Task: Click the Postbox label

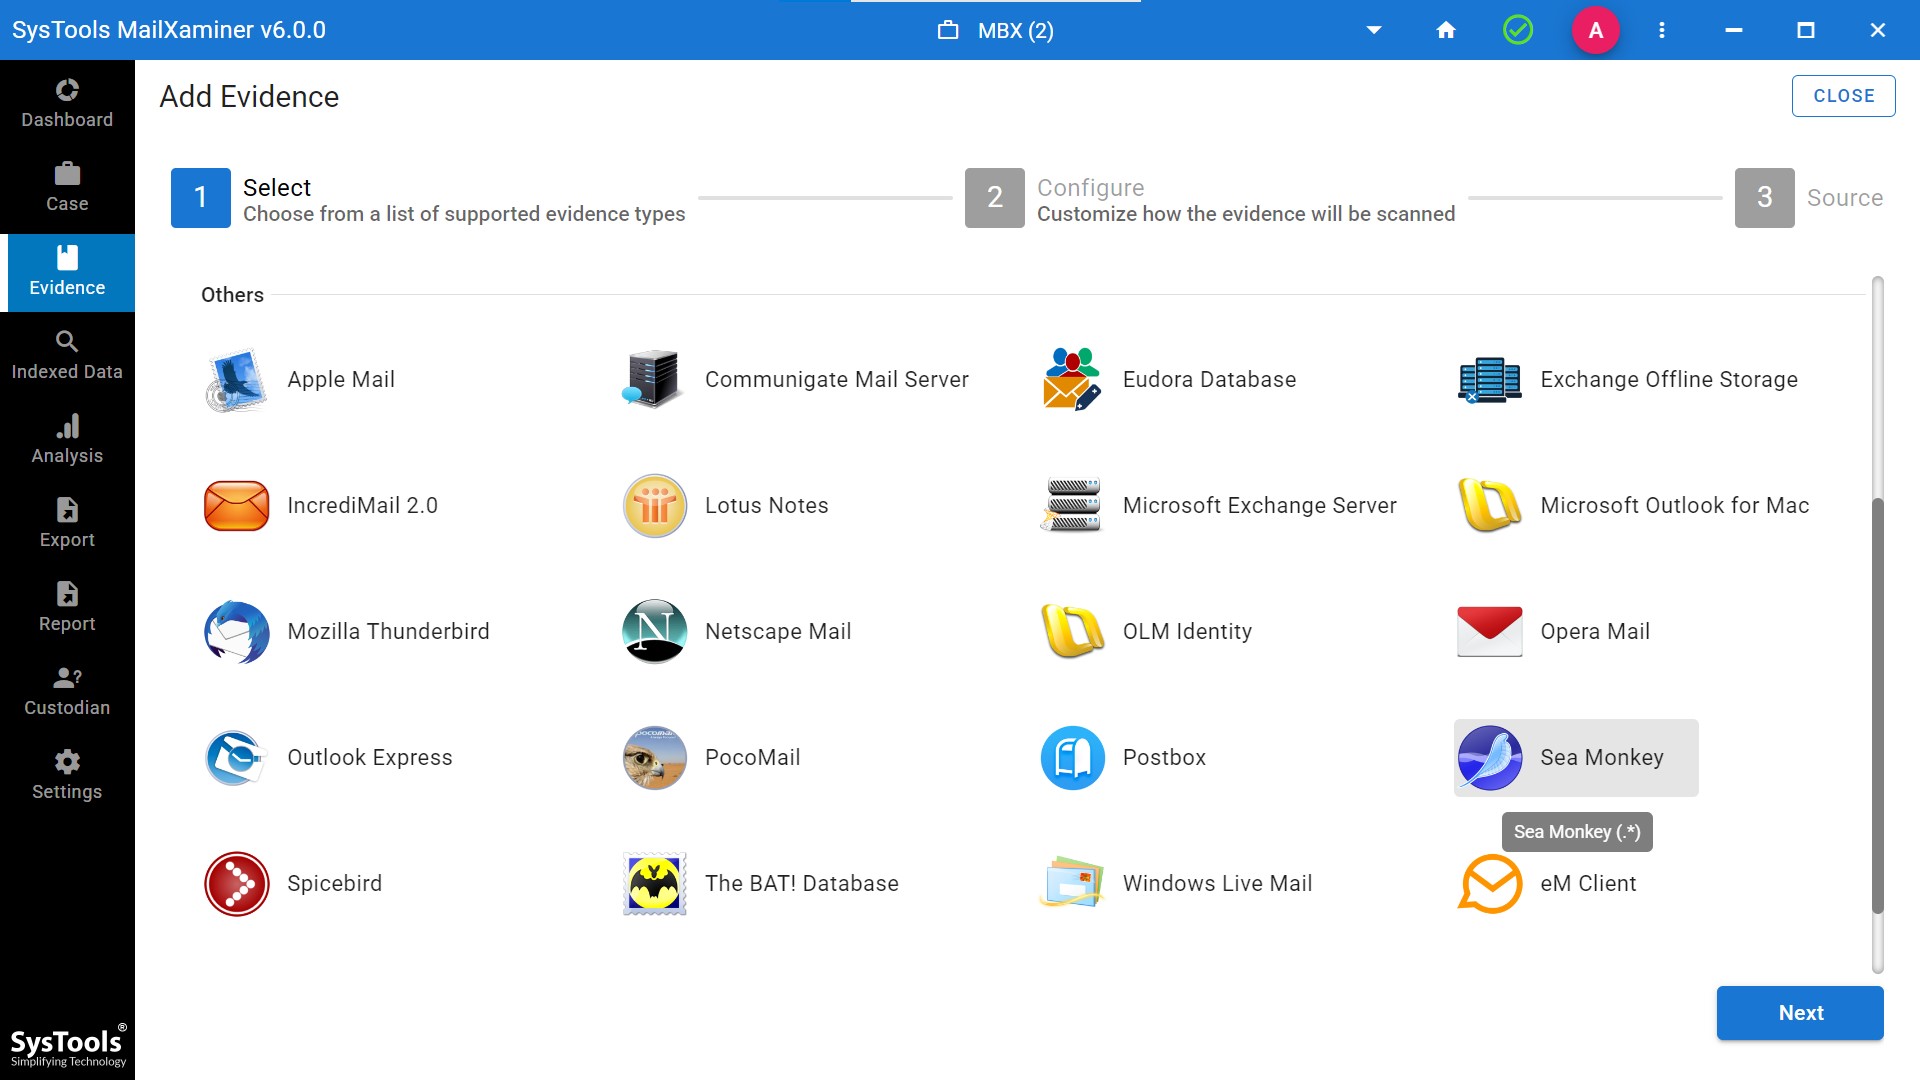Action: click(1164, 758)
